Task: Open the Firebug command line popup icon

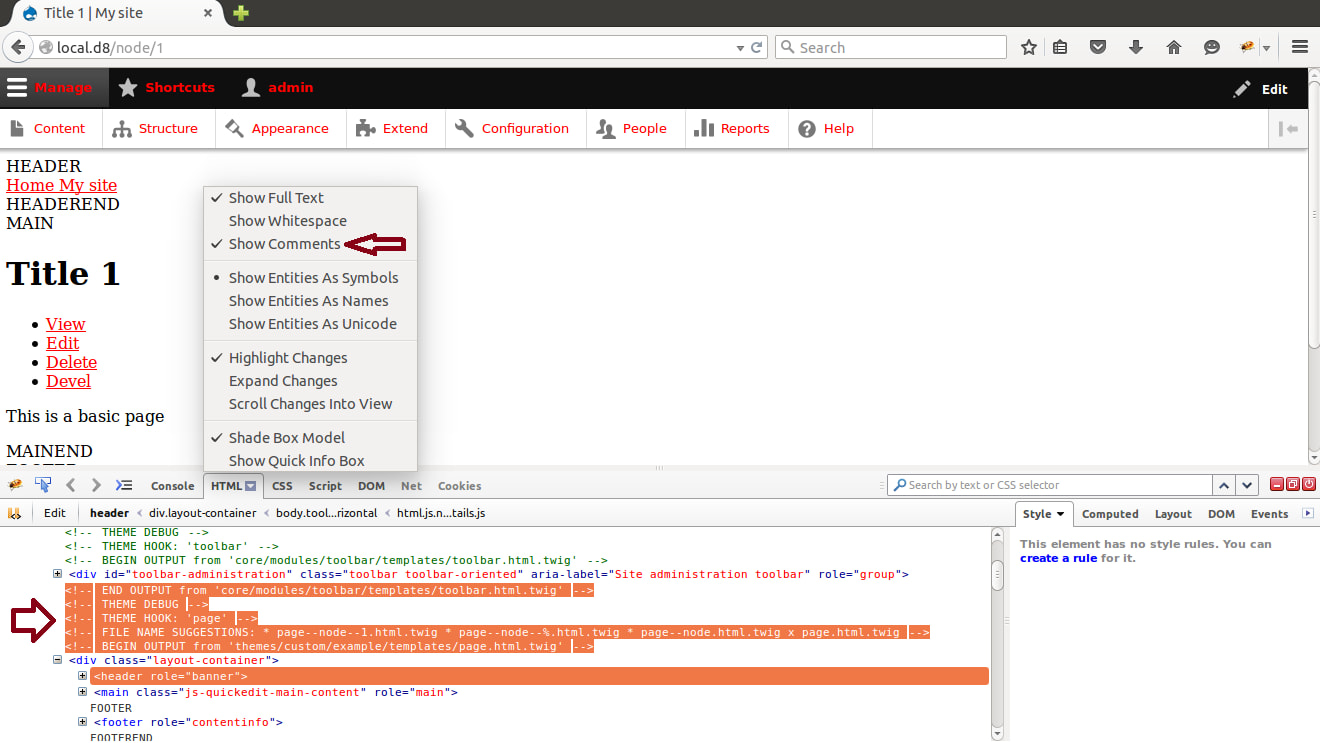Action: click(x=124, y=485)
